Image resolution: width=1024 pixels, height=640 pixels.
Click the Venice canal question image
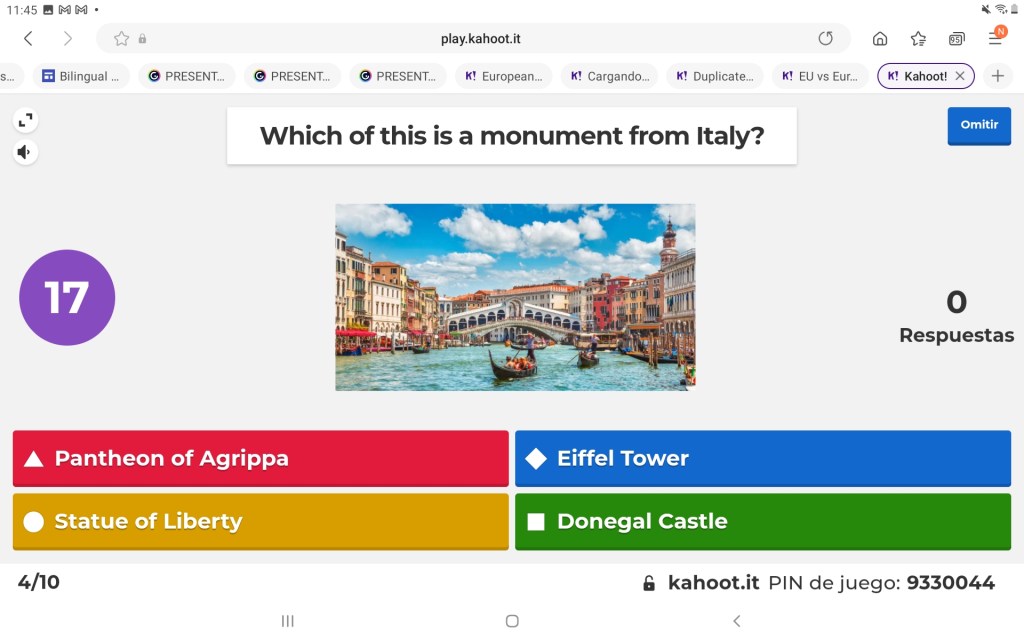tap(515, 297)
